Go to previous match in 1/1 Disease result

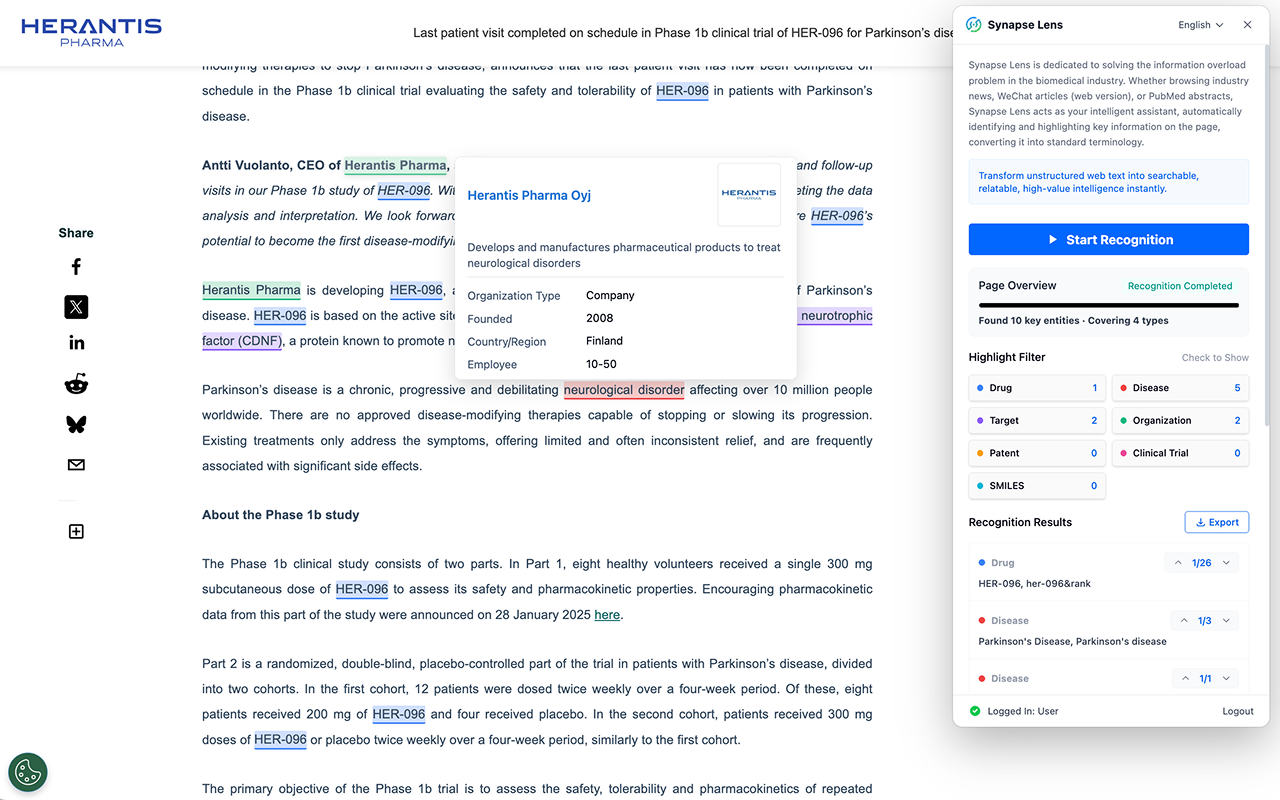[1186, 679]
